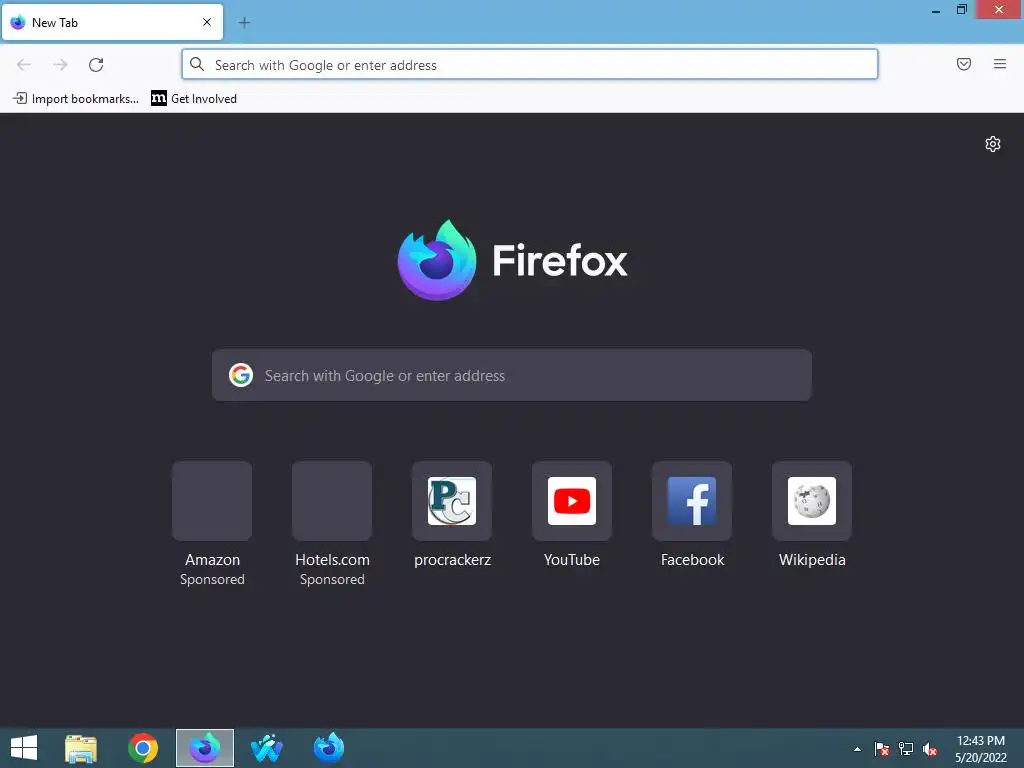Click the Action Center flag icon
The image size is (1024, 768).
[882, 749]
